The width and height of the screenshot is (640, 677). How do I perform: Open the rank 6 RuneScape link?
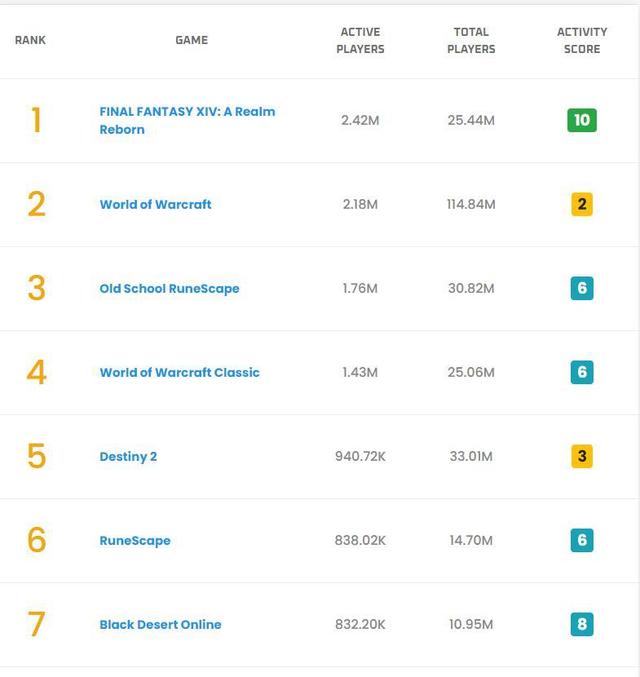click(x=135, y=540)
